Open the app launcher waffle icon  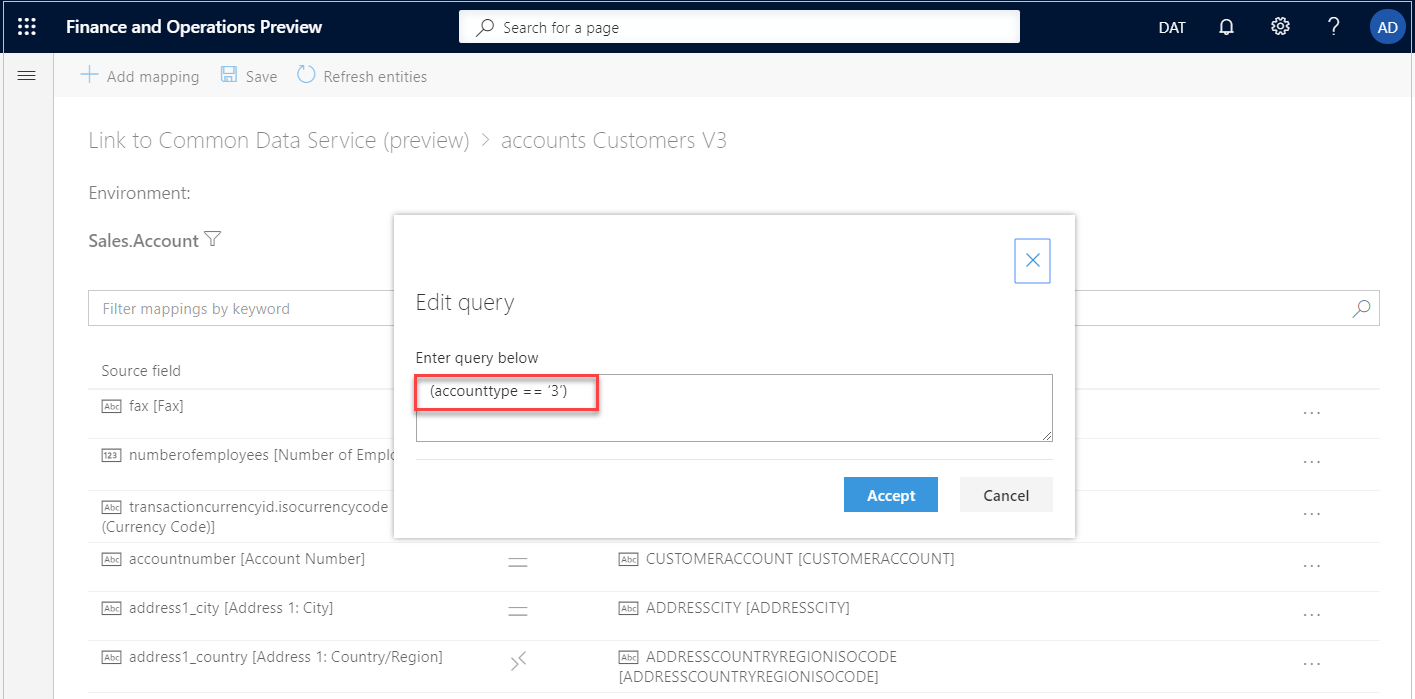(27, 27)
